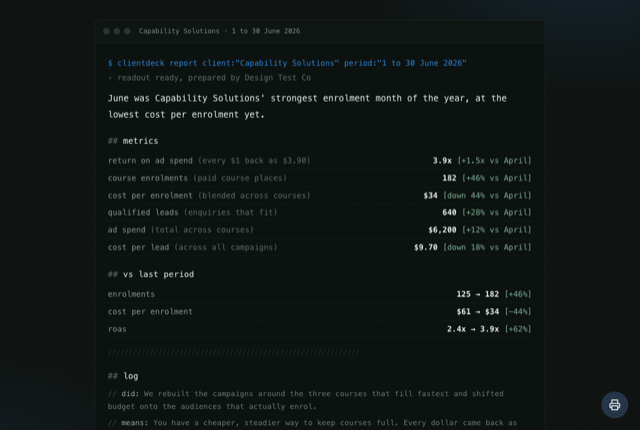The width and height of the screenshot is (640, 430).
Task: Click the '[-44%]' comparison tag
Action: pos(518,312)
